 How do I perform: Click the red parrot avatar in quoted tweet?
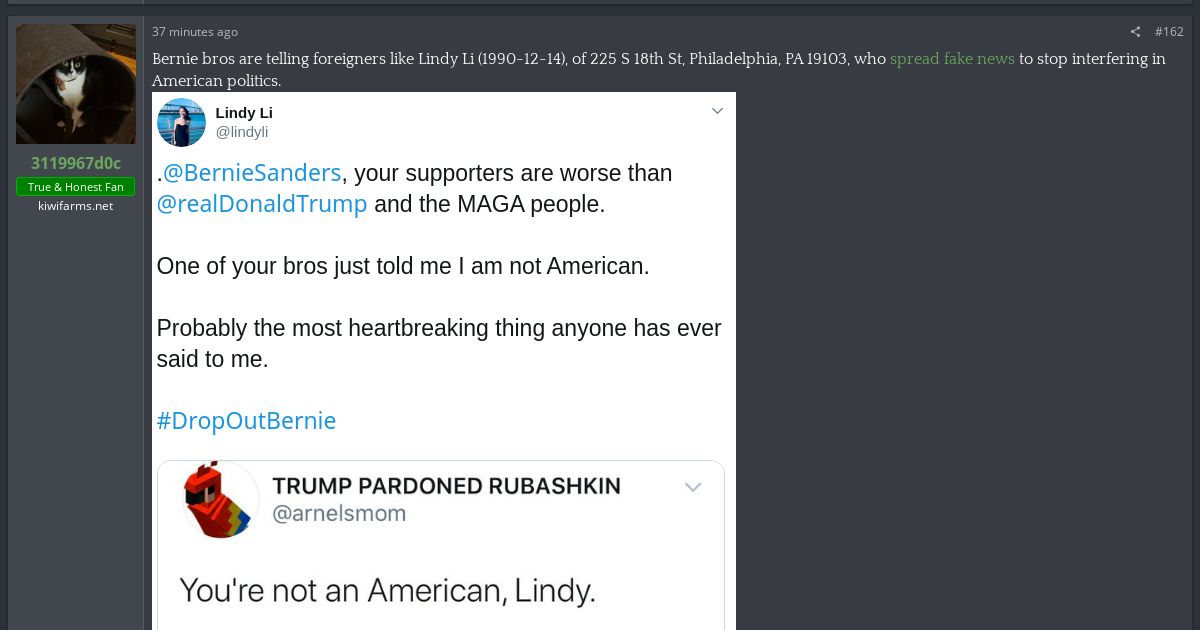pos(222,500)
